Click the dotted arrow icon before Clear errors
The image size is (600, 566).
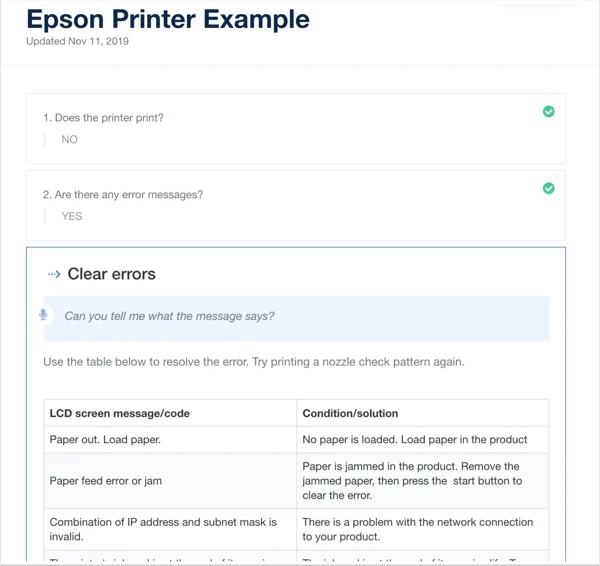point(54,274)
